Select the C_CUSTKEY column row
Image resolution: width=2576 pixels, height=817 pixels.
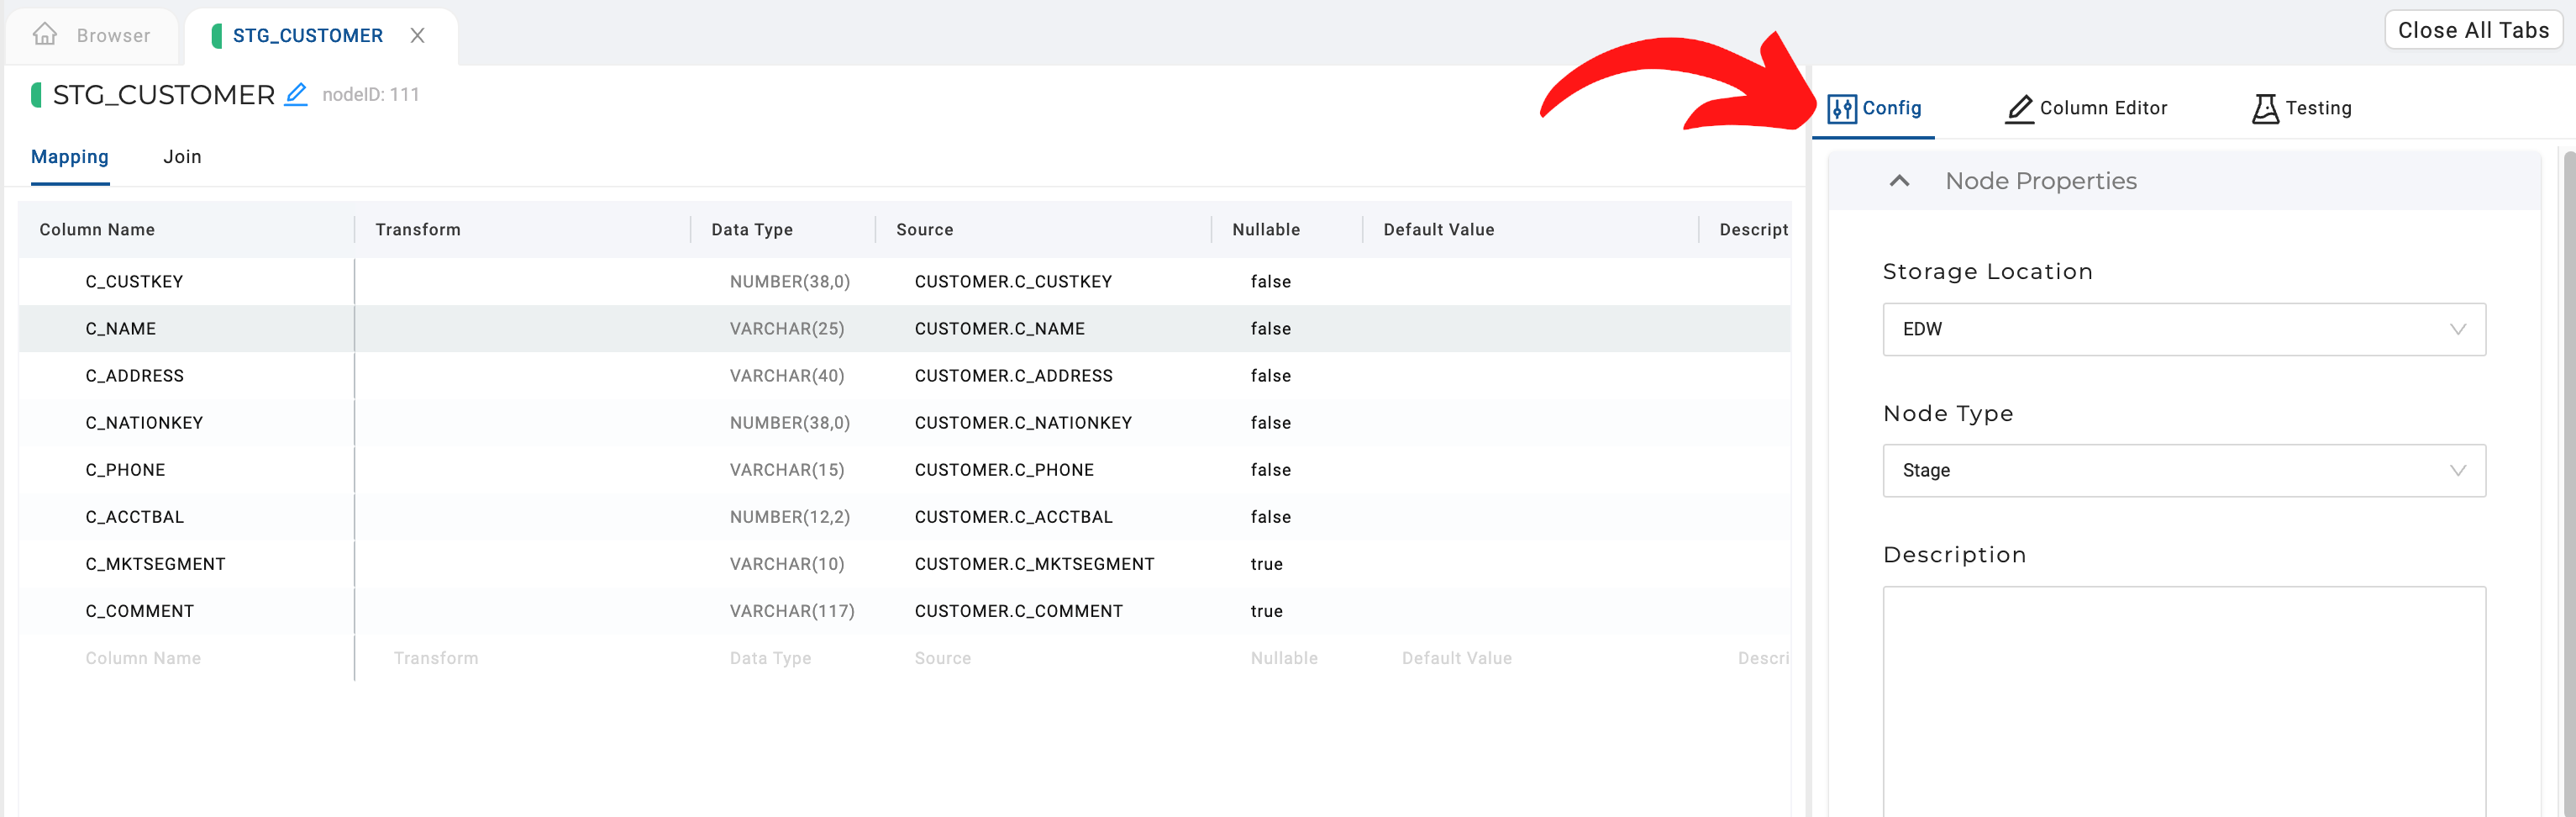(x=904, y=282)
